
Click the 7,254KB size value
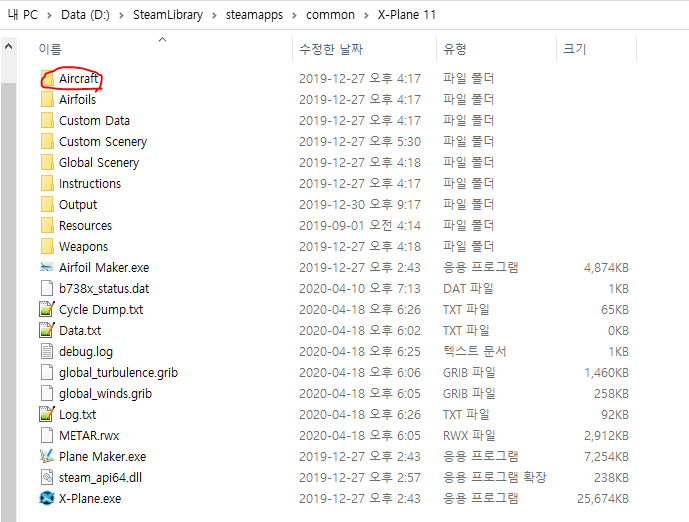[x=606, y=457]
